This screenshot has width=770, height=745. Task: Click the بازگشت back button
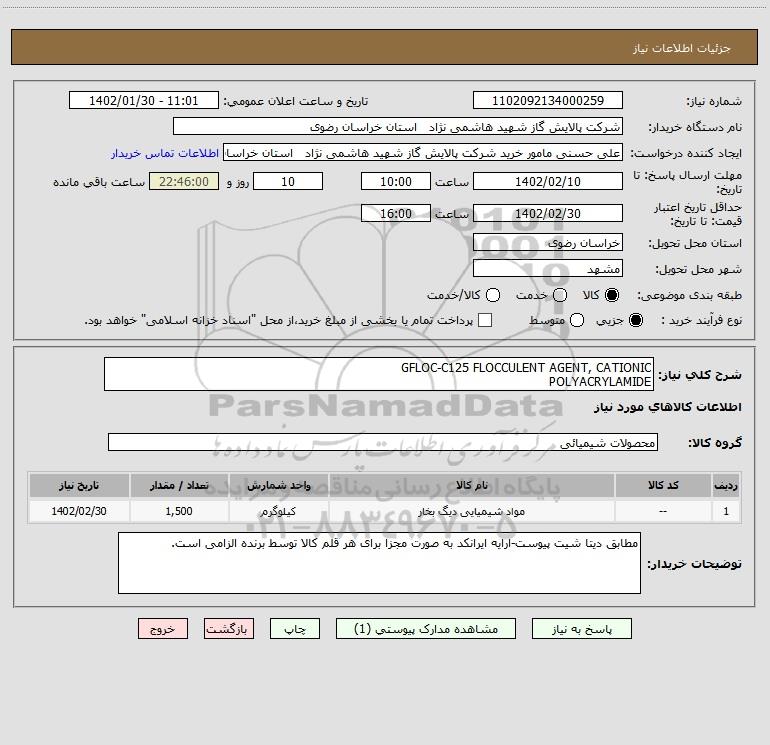click(229, 629)
